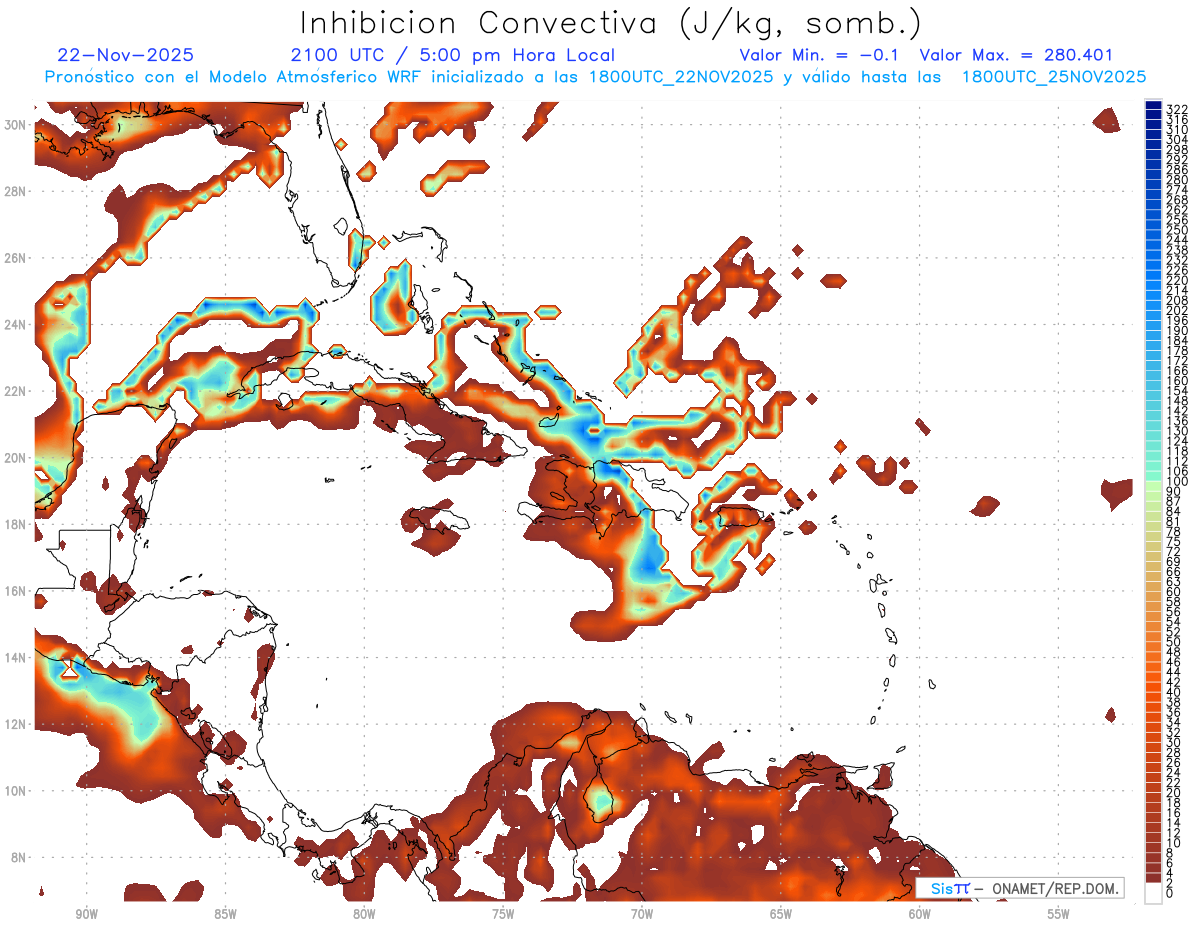Click the title 'Inhibicion Convectiva (J/kg, somb.)'

(x=610, y=23)
